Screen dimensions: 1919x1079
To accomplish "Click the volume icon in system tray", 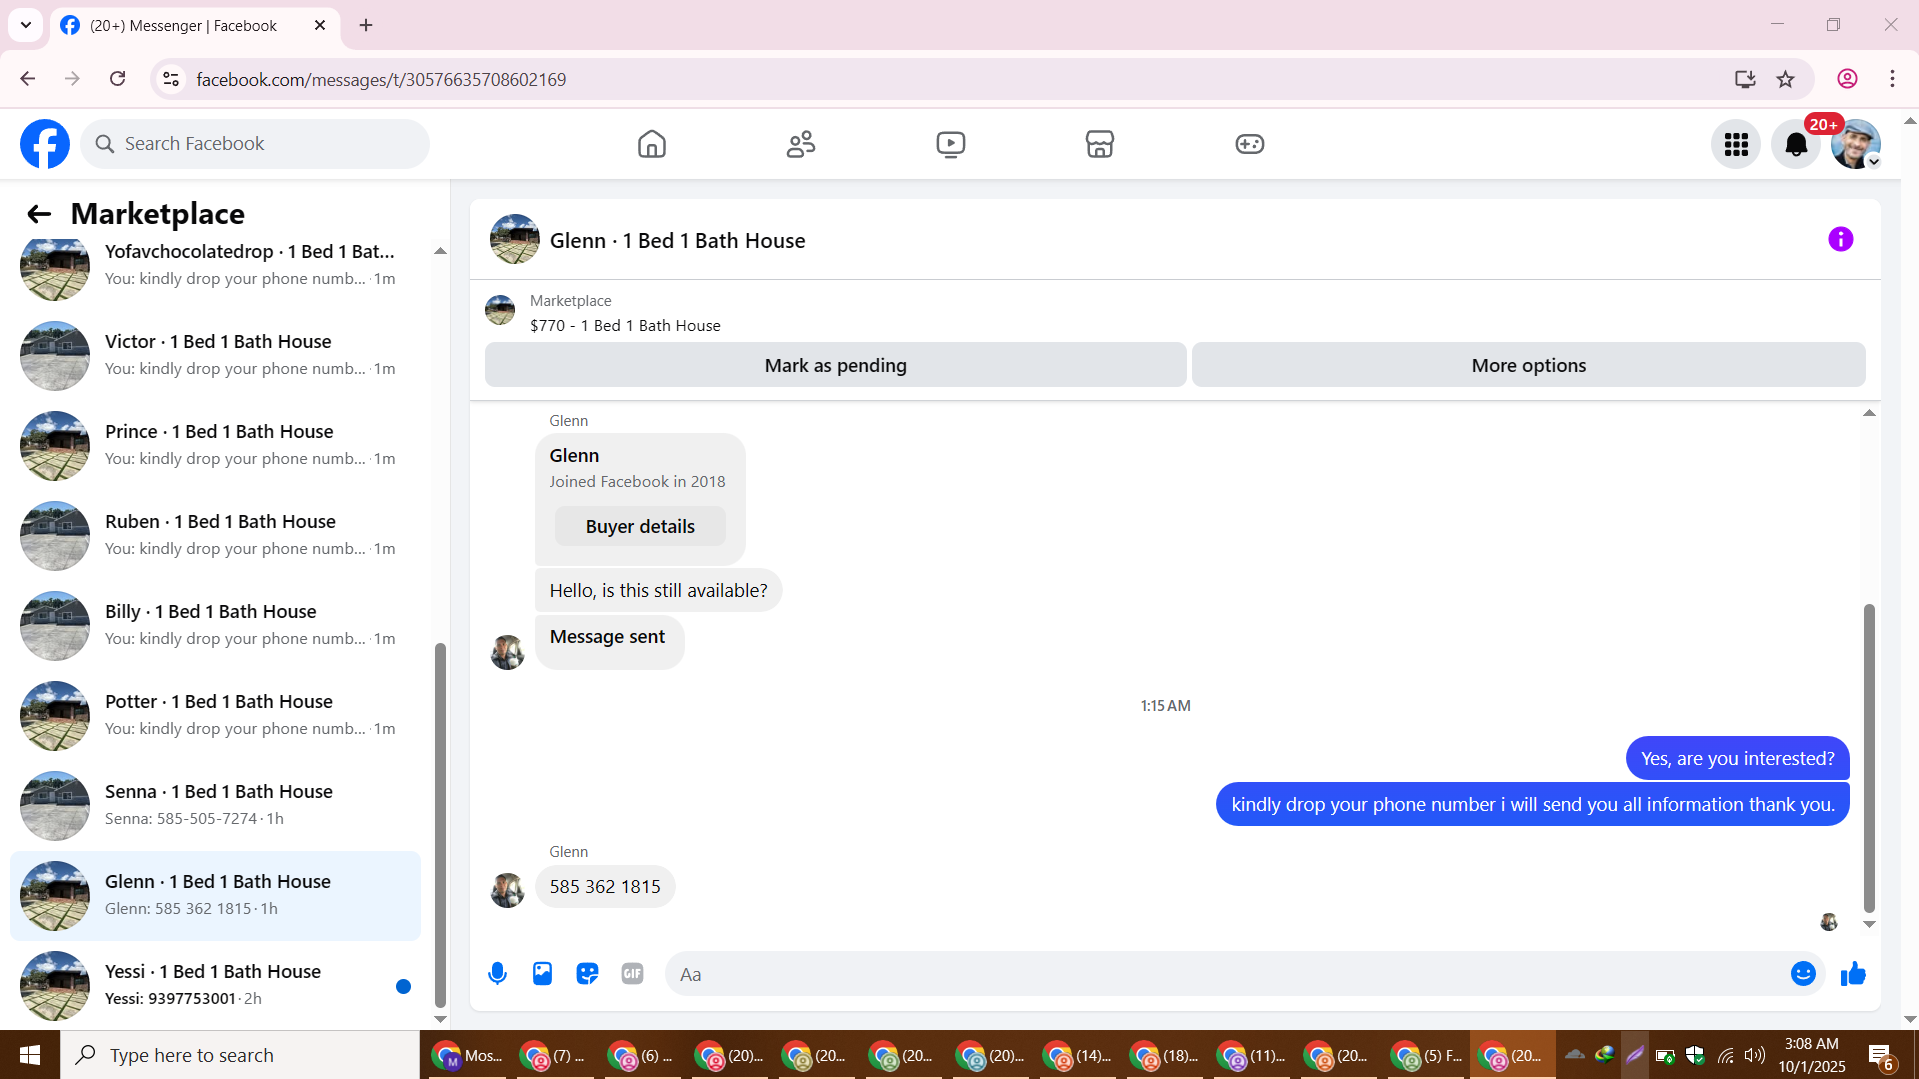I will coord(1754,1055).
